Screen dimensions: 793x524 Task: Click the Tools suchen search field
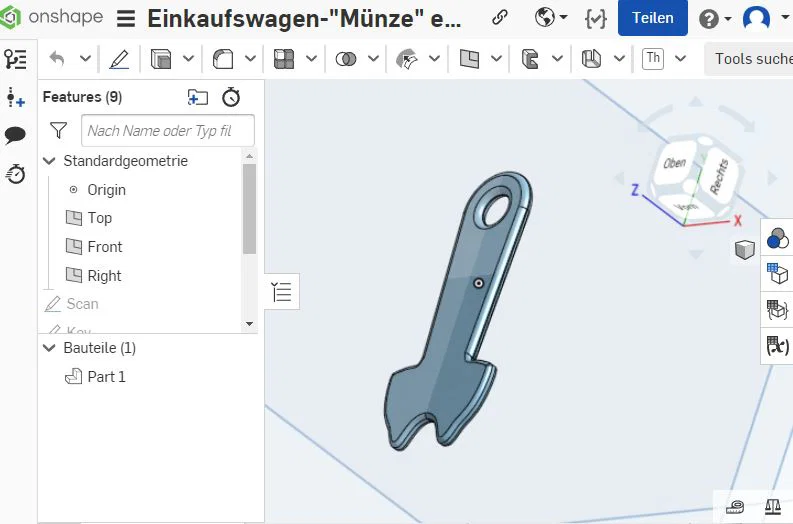[748, 59]
